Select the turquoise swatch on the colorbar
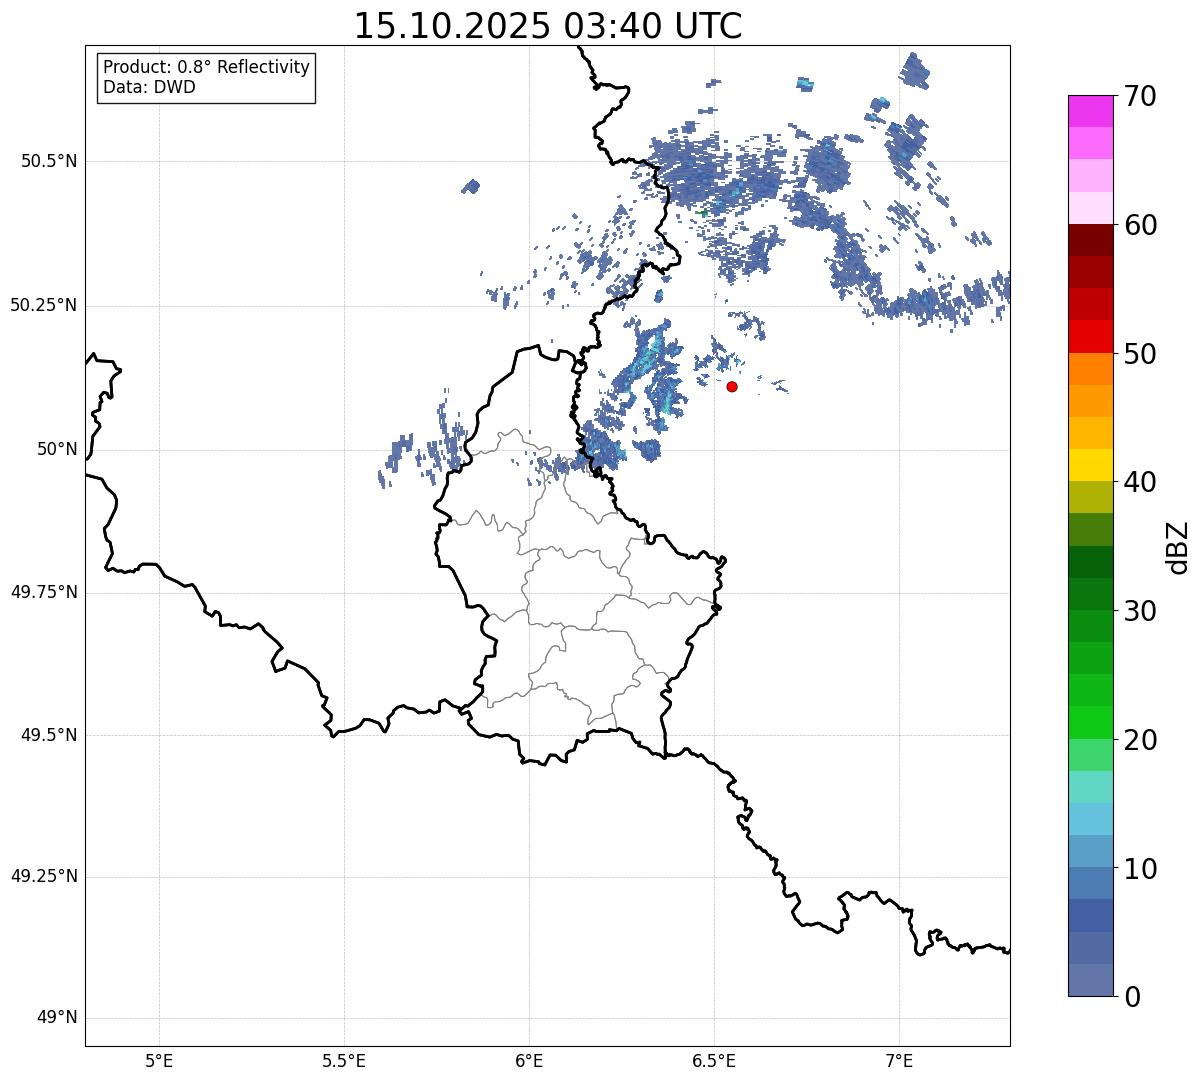The image size is (1202, 1081). pos(1090,787)
